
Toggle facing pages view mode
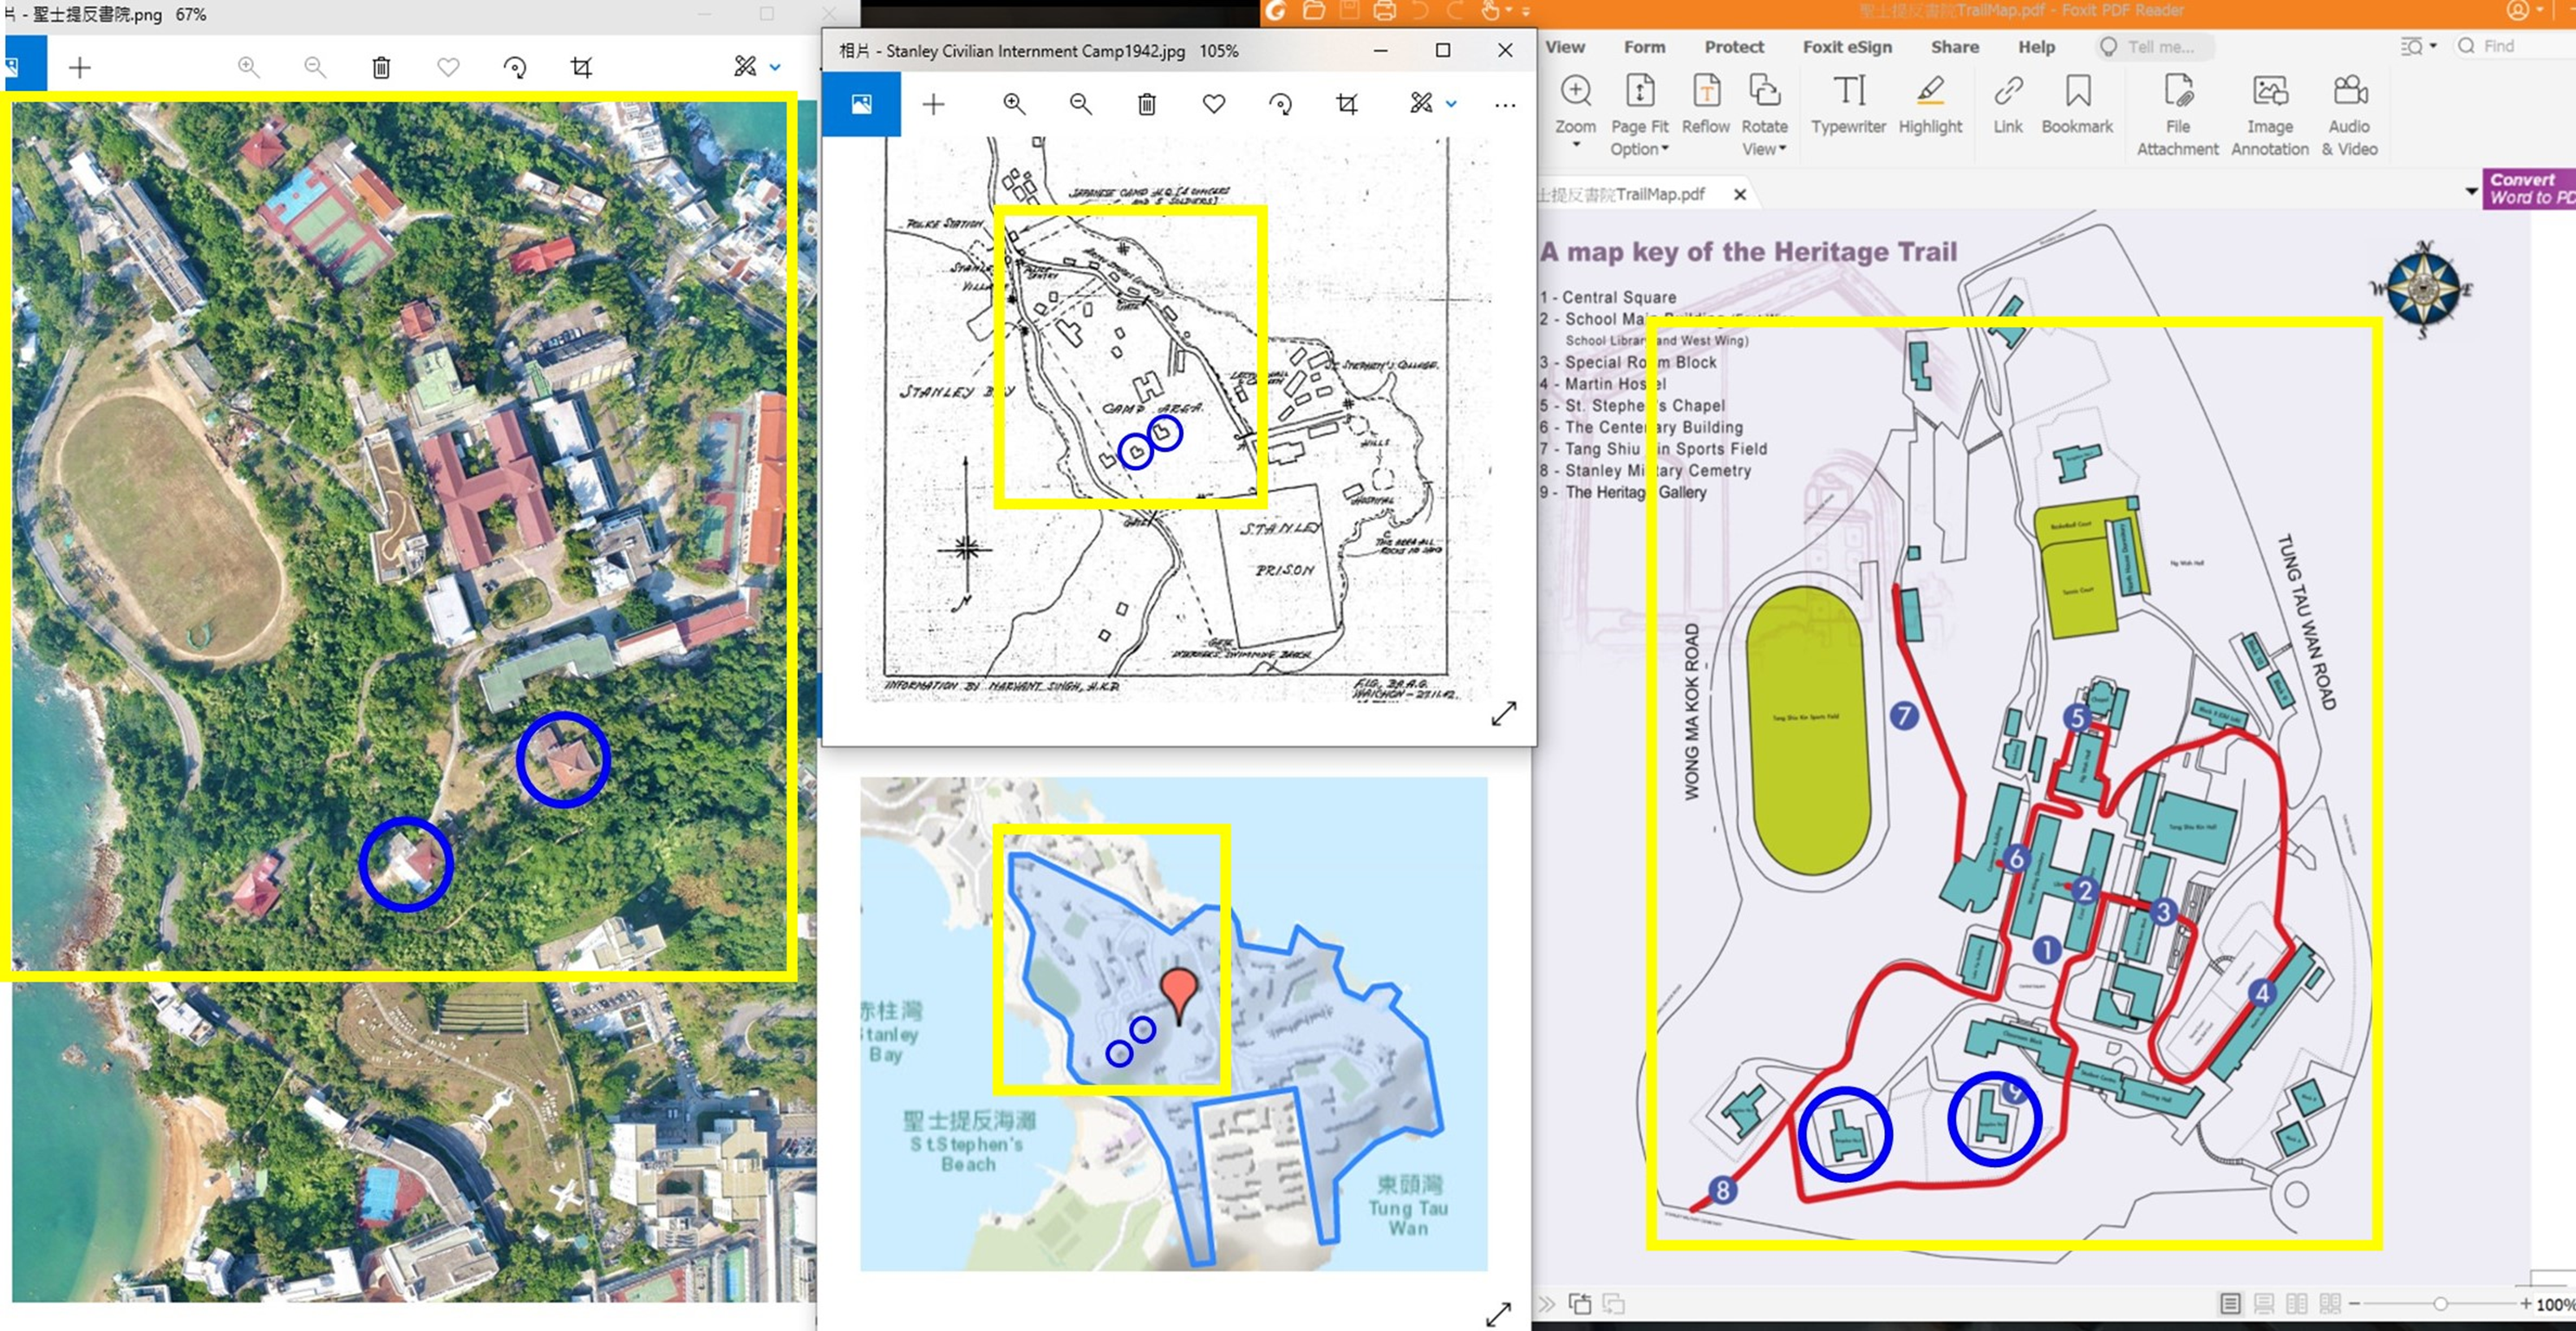(2297, 1303)
